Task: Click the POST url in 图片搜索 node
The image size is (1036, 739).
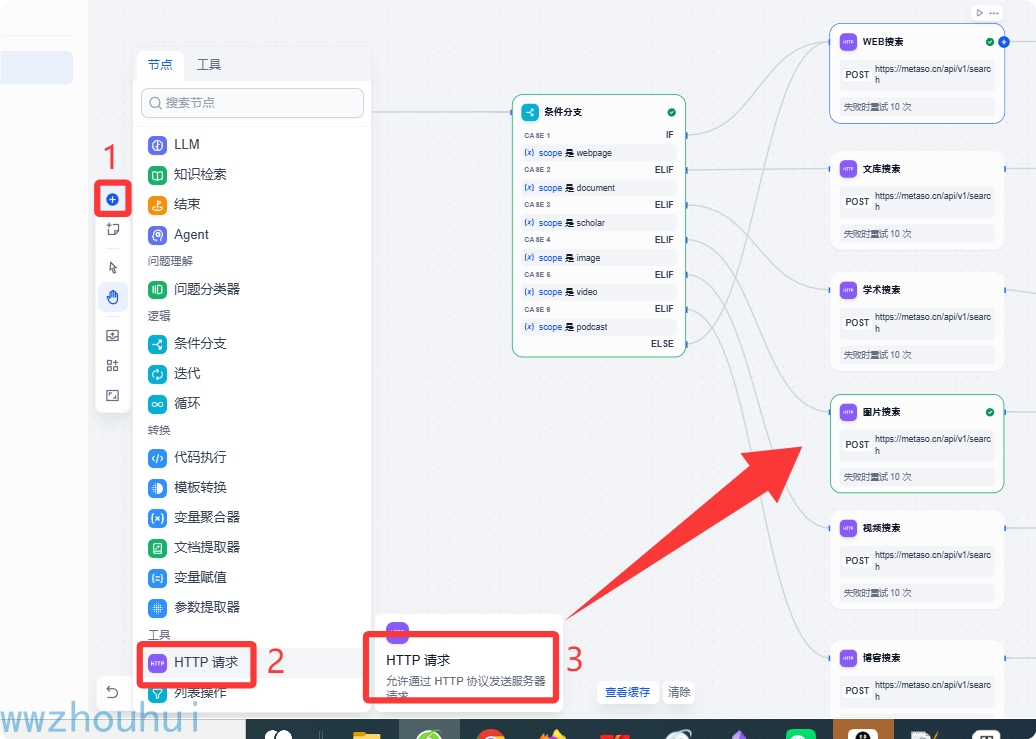Action: [917, 444]
